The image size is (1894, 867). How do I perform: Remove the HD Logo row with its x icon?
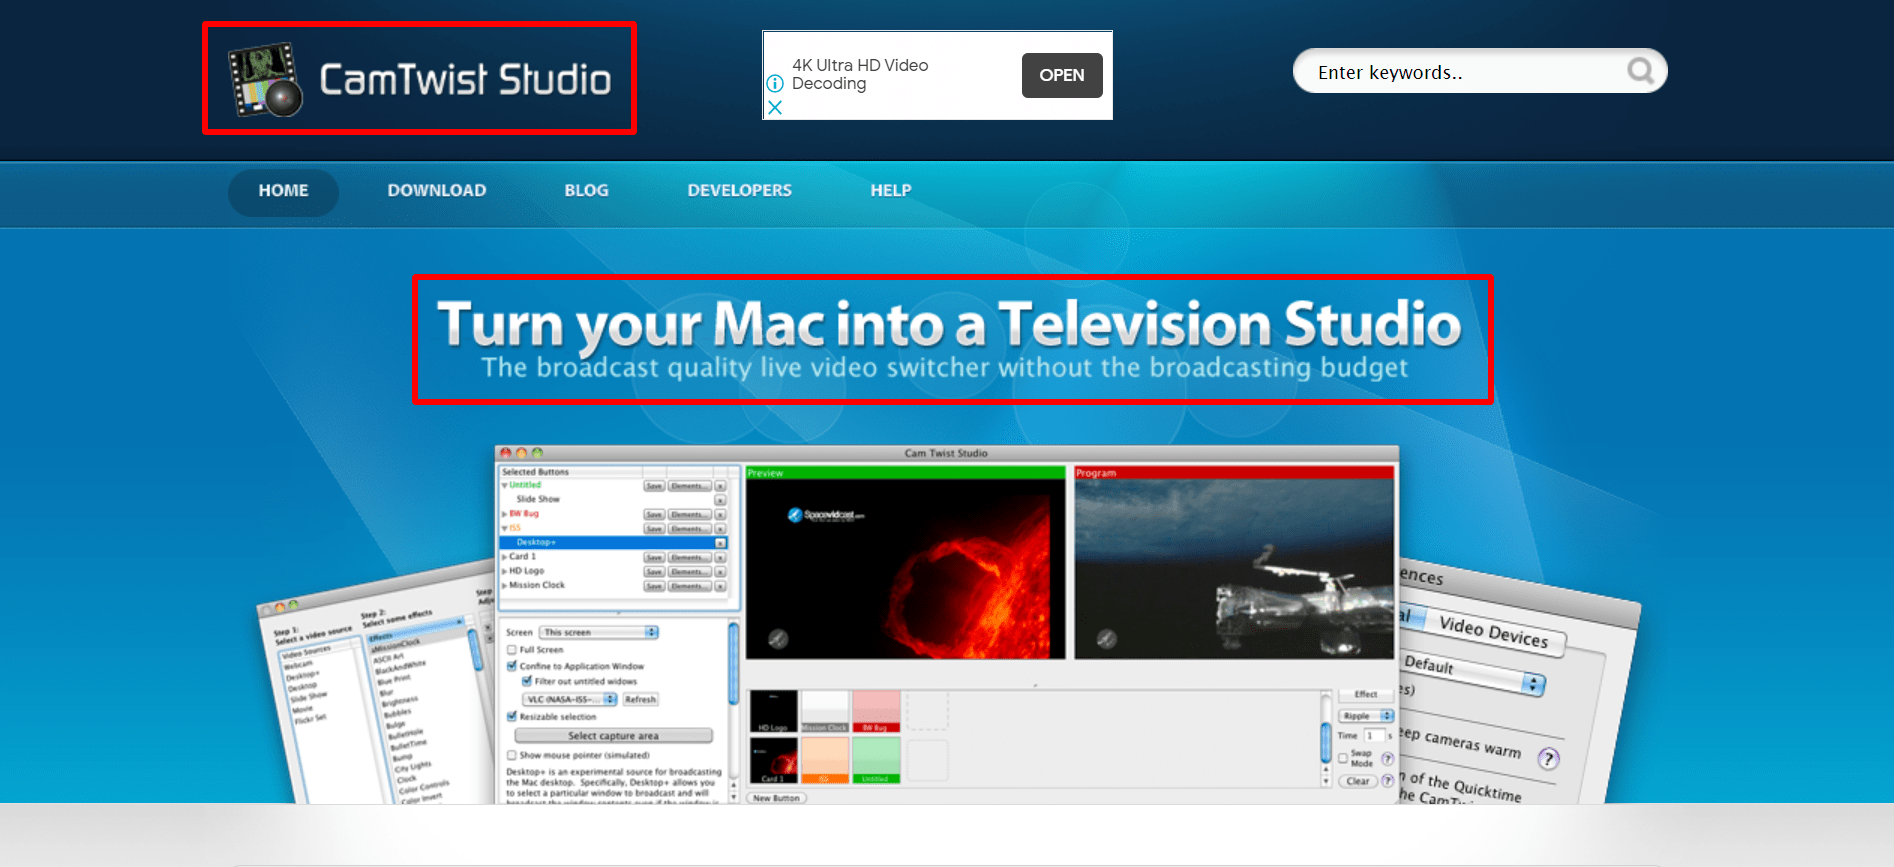click(720, 572)
